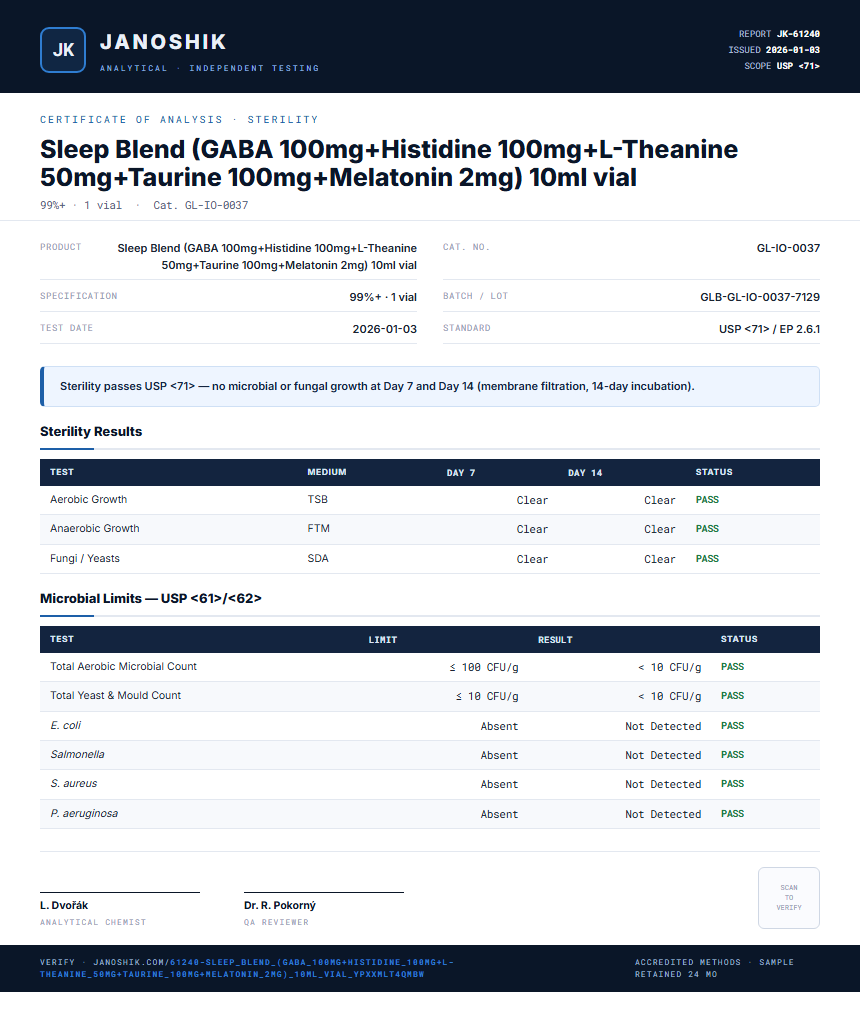
Task: Click the ≤ 10 CFU/g limit cell
Action: [x=487, y=697]
